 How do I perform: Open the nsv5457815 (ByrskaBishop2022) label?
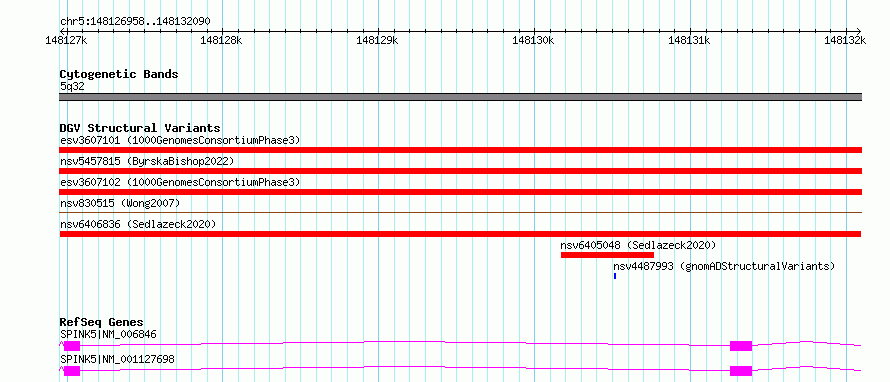coord(147,161)
